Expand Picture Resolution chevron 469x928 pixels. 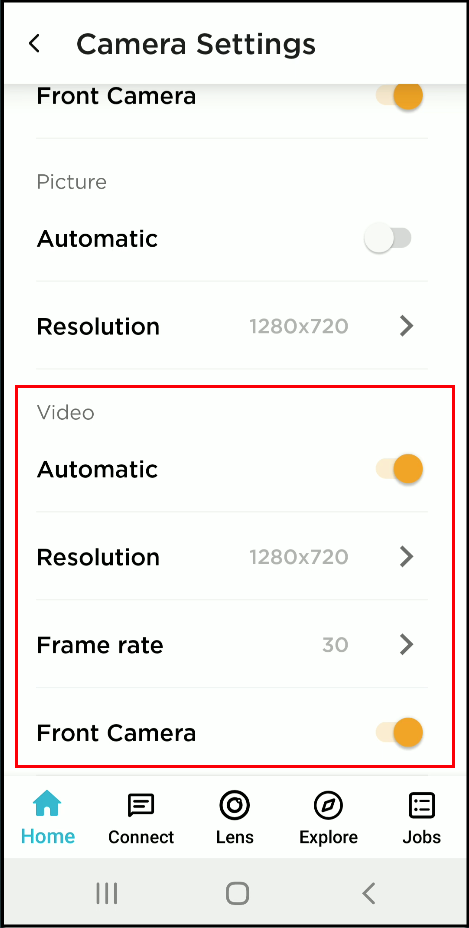(406, 326)
